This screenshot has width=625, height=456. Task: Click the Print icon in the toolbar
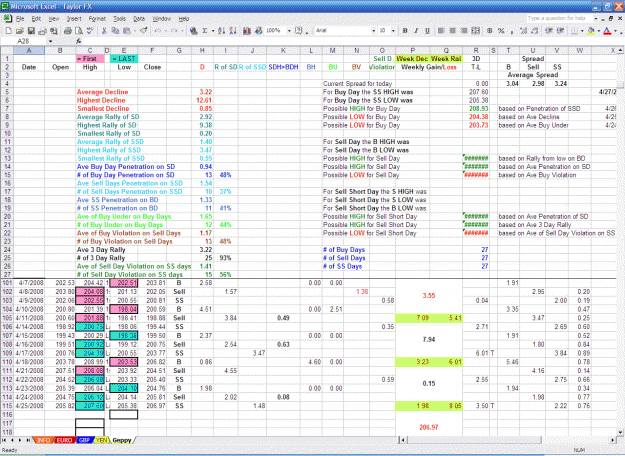click(67, 31)
